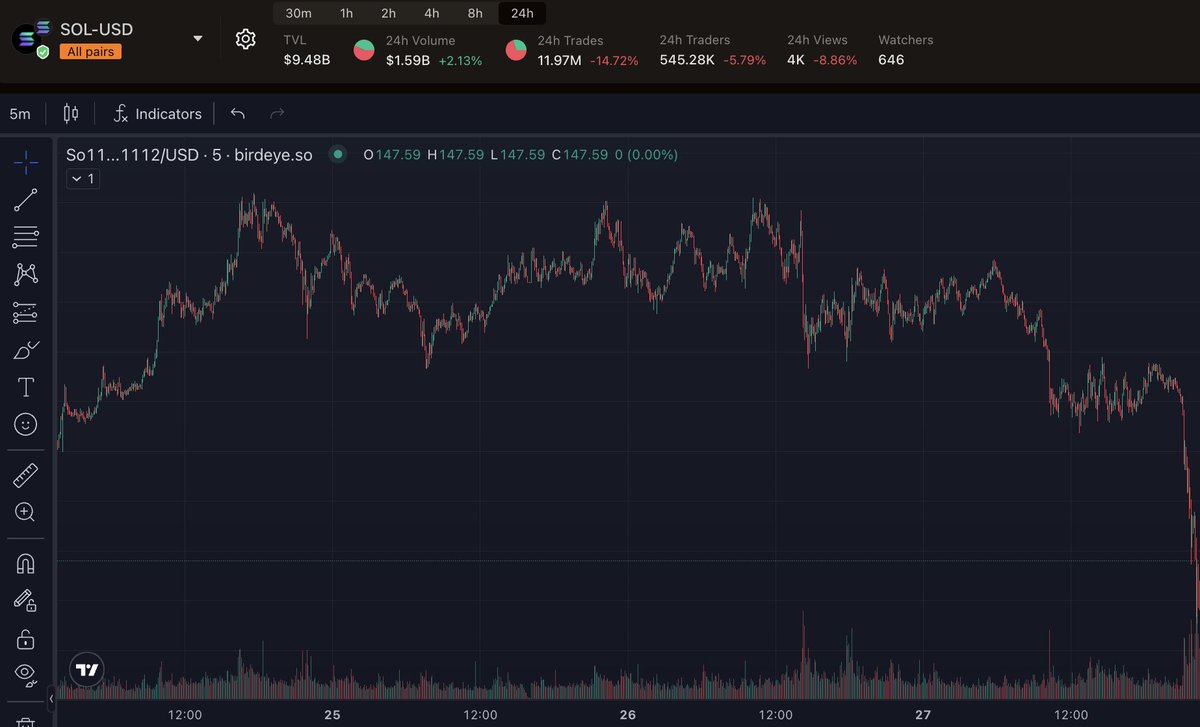
Task: Switch stats to the 8h tab
Action: (x=475, y=13)
